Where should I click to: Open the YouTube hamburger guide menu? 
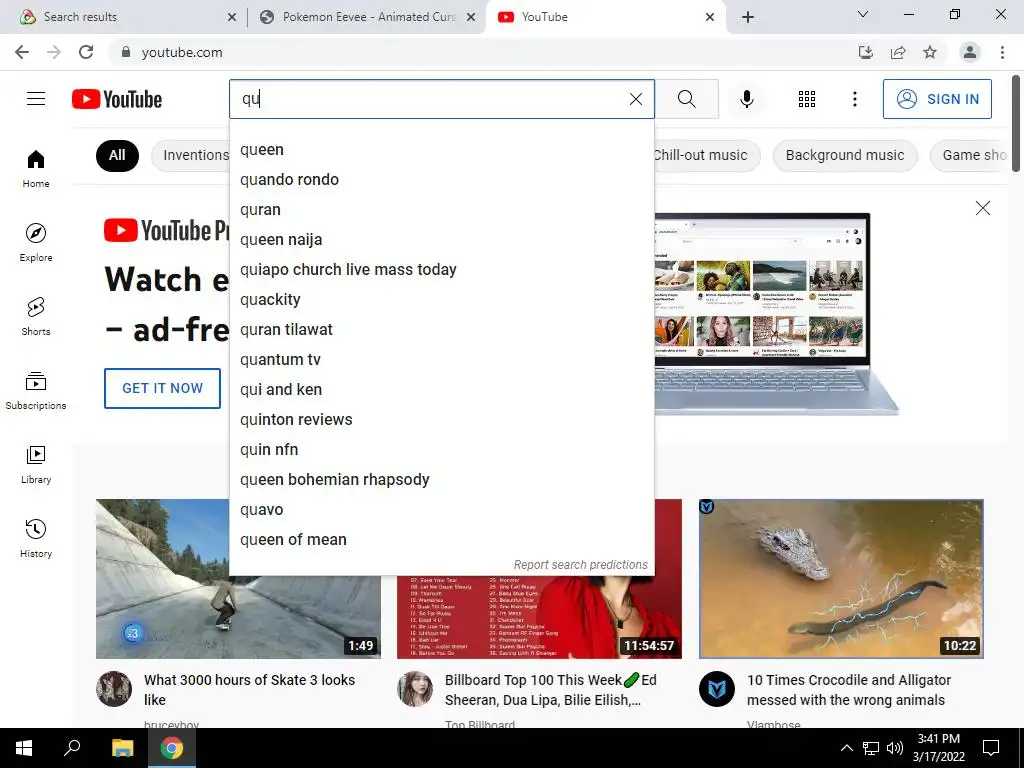pyautogui.click(x=36, y=99)
